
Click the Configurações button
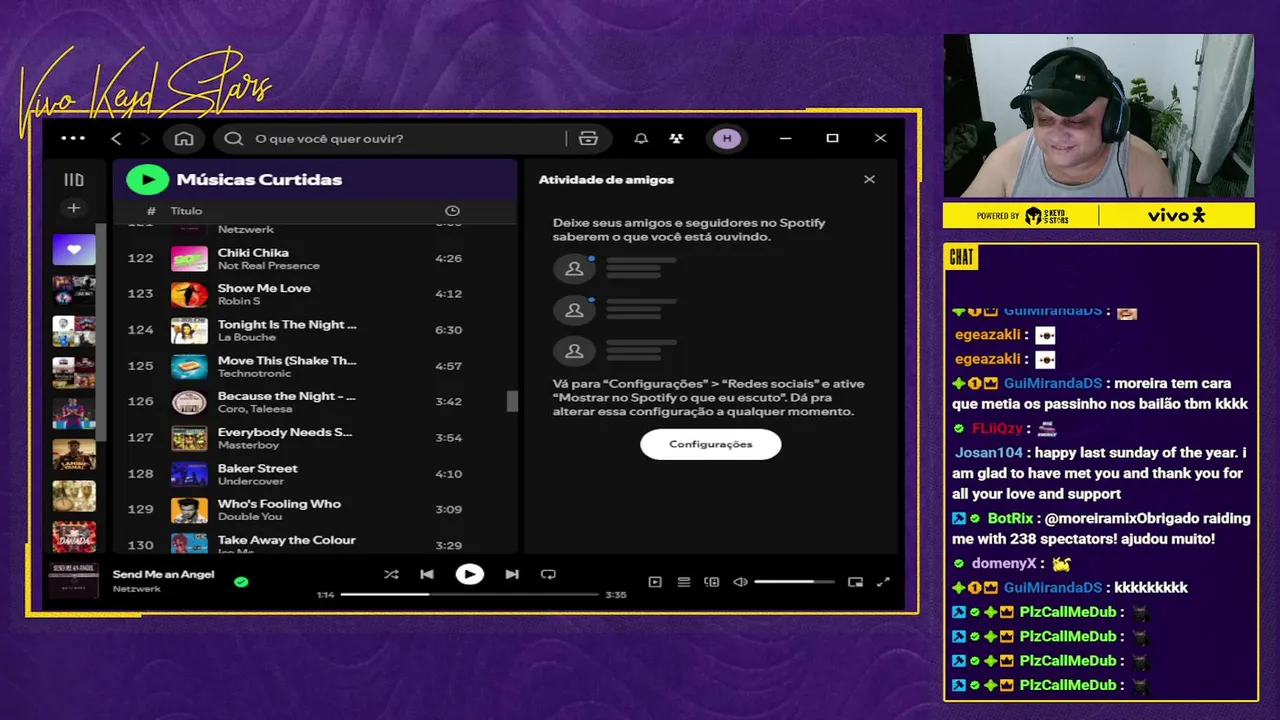click(711, 444)
